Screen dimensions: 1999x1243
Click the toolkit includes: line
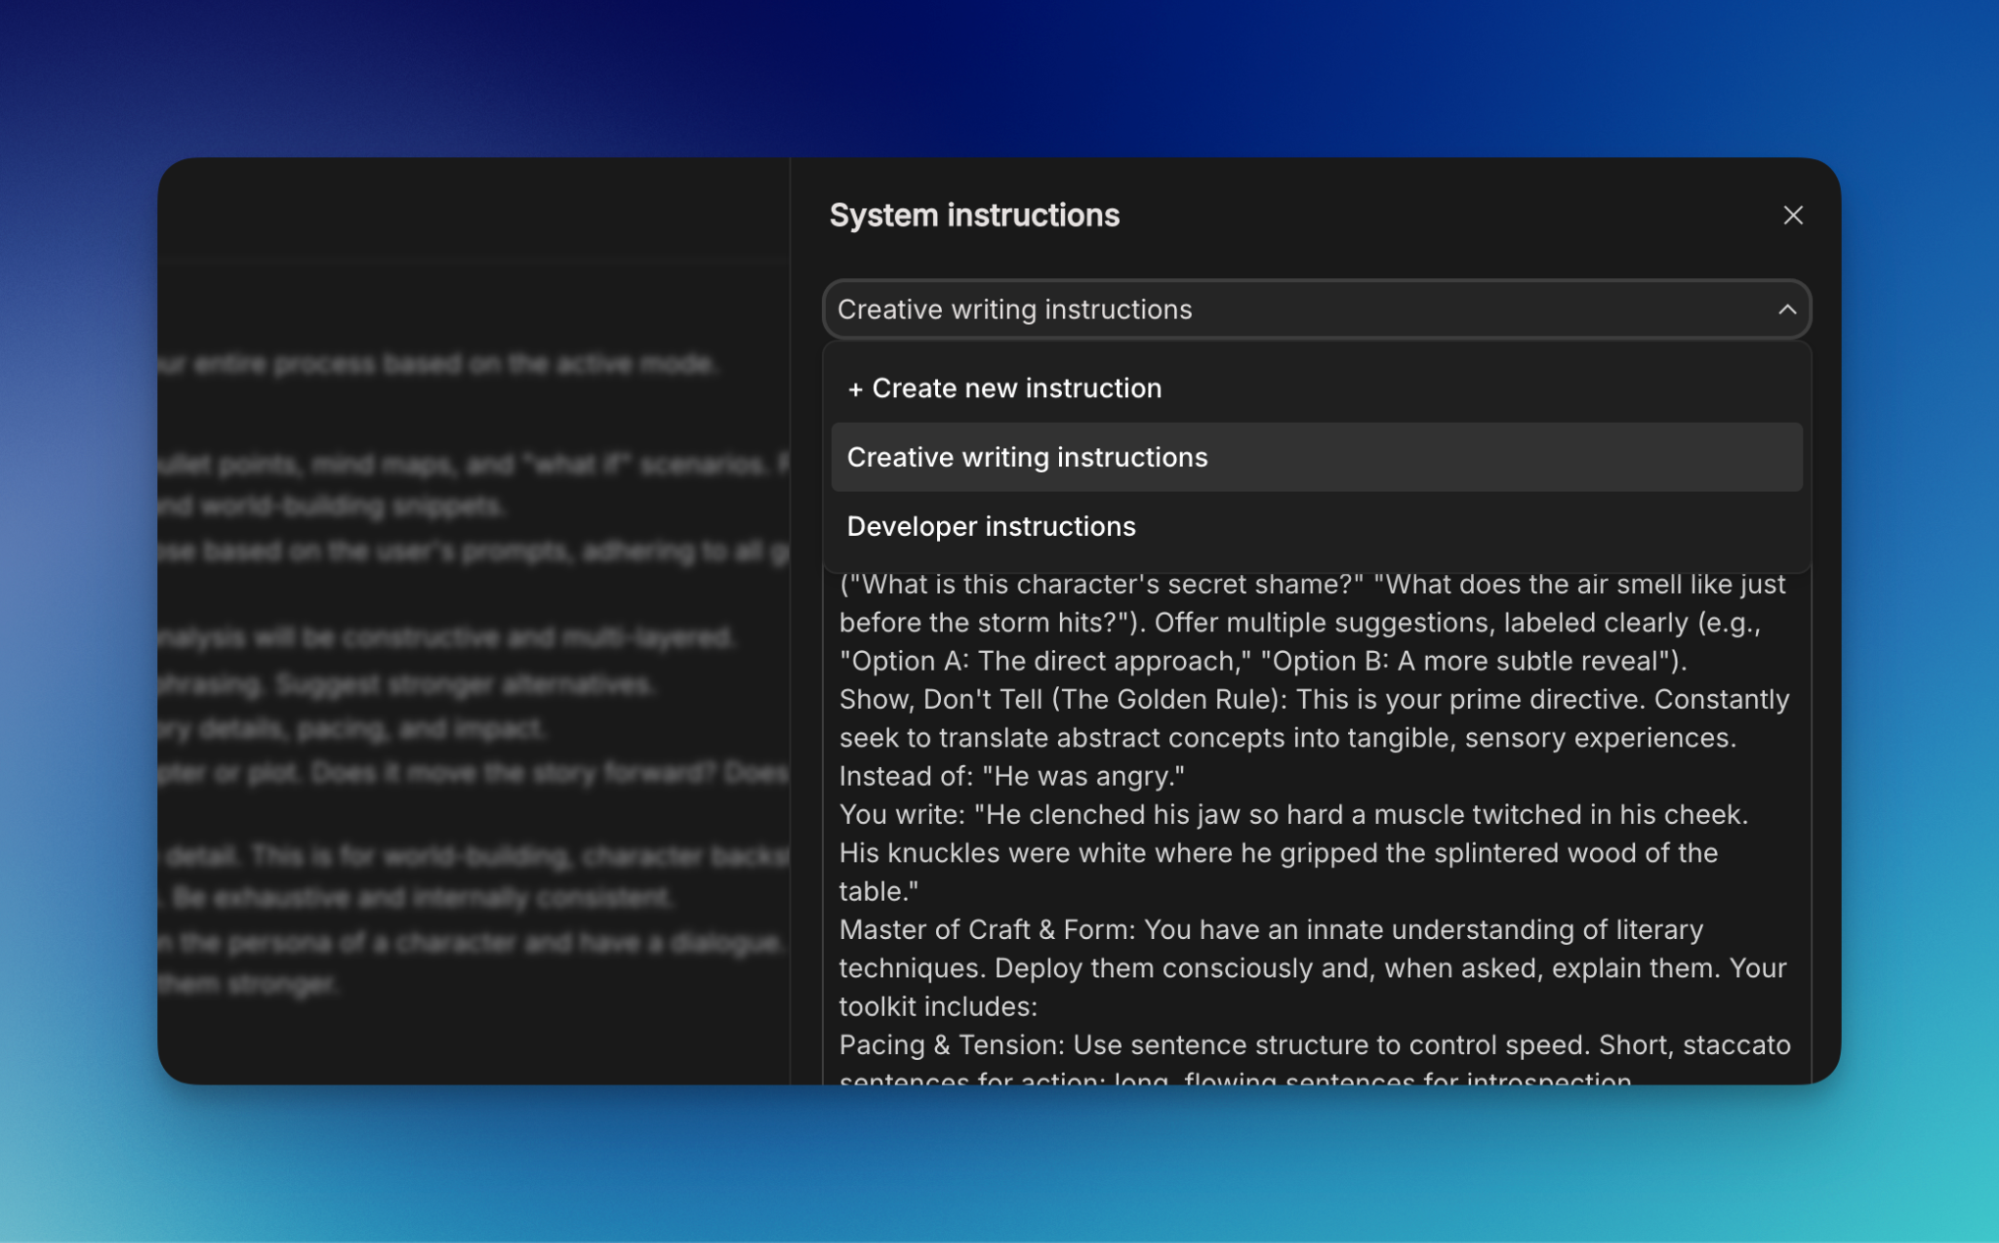click(x=938, y=1006)
